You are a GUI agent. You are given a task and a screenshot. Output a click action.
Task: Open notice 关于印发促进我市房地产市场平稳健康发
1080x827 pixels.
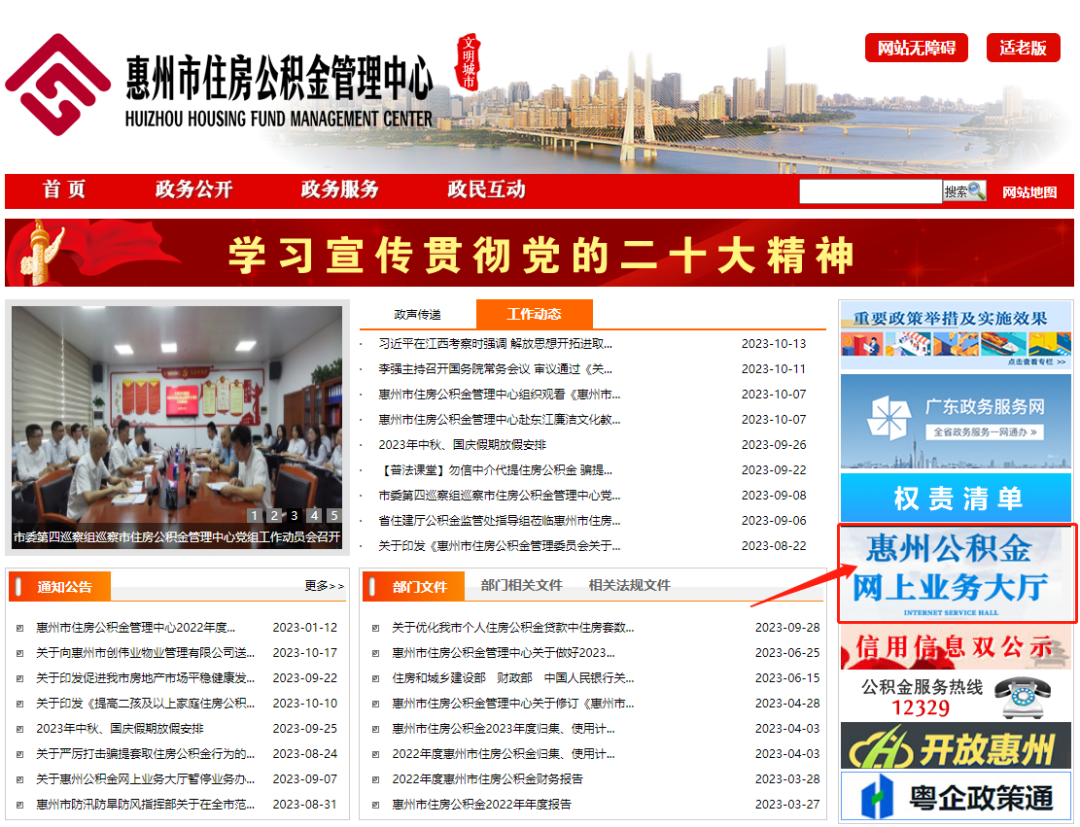[145, 678]
